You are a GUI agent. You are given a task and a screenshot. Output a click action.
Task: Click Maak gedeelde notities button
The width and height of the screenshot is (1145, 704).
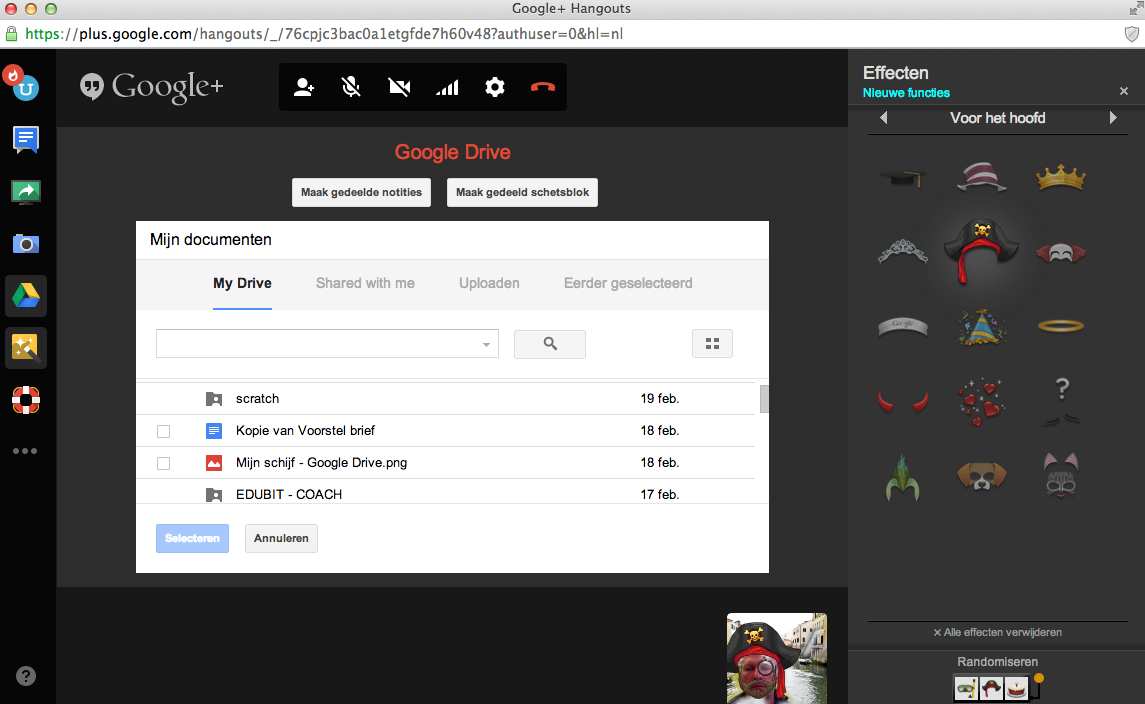361,192
